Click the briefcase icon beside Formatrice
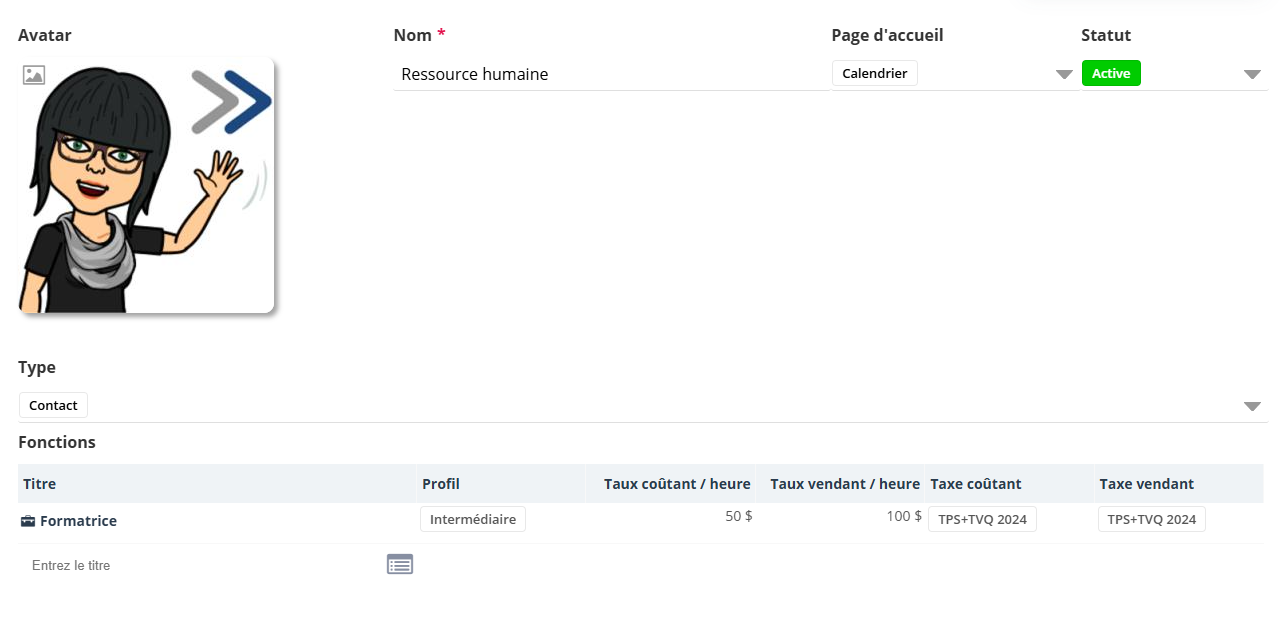The width and height of the screenshot is (1287, 622). (28, 521)
